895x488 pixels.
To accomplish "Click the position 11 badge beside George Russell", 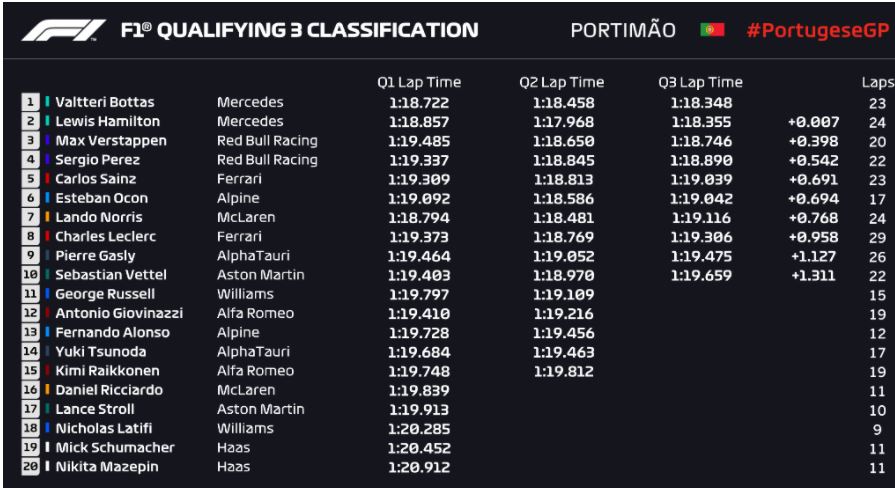I will [30, 294].
